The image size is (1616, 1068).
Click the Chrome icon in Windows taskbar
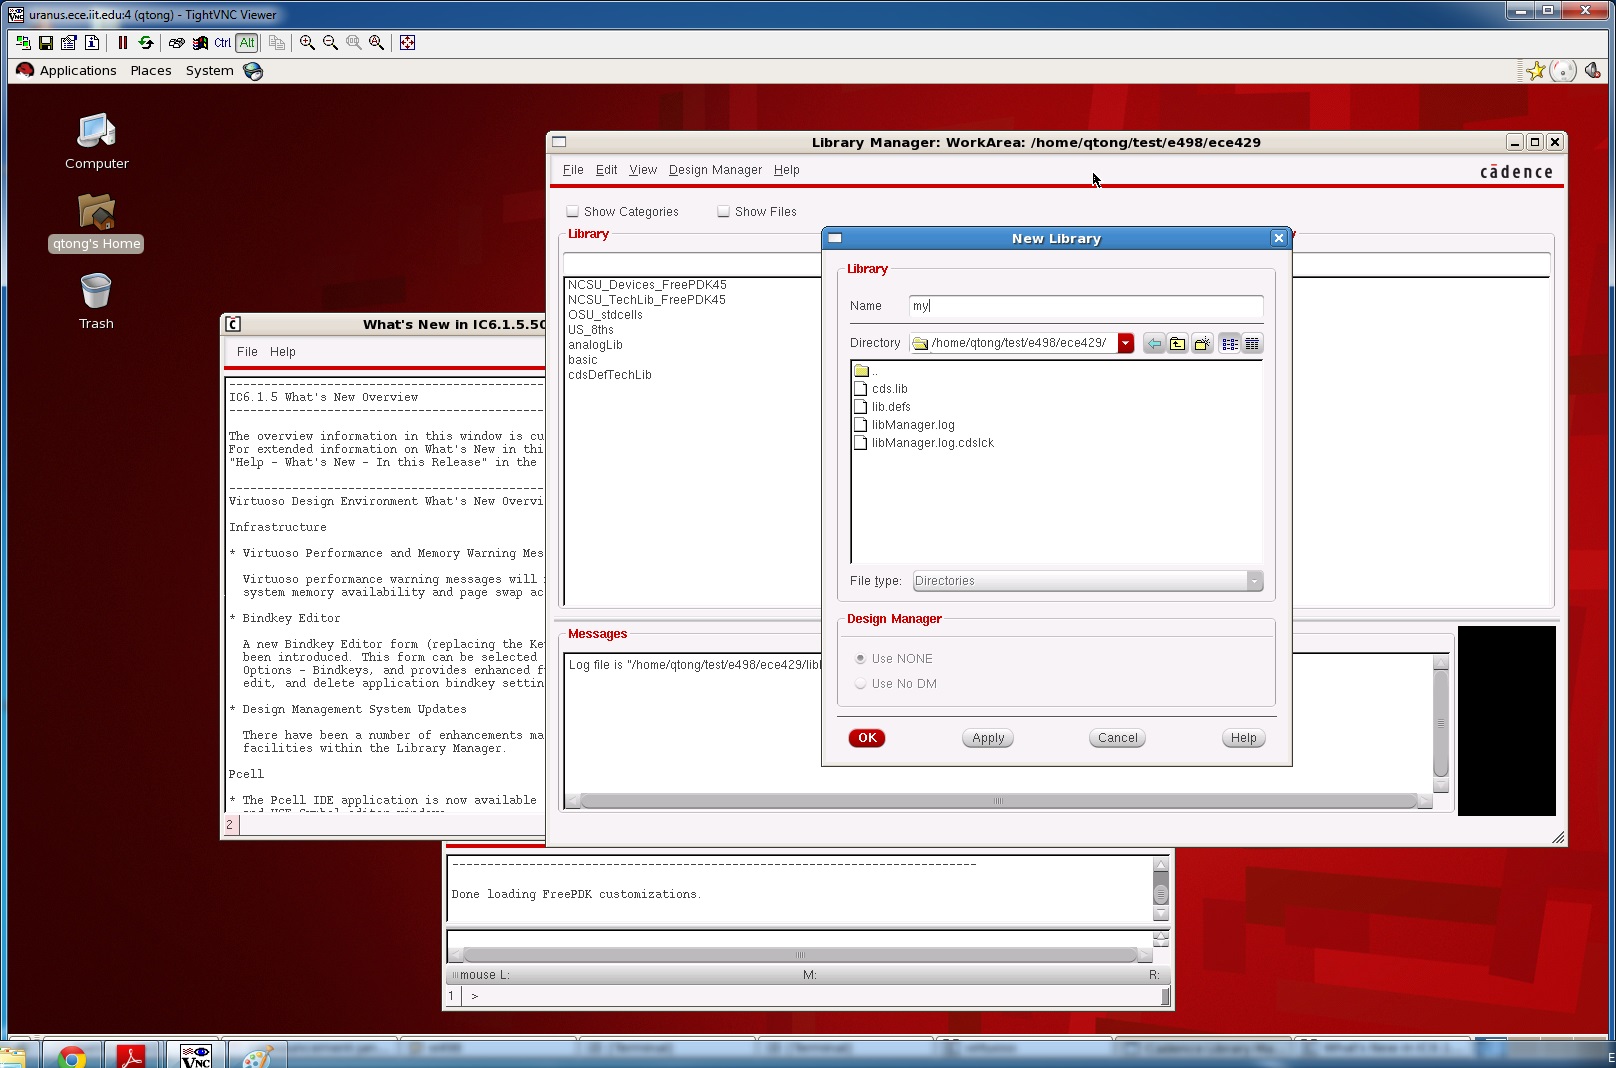pos(71,1056)
